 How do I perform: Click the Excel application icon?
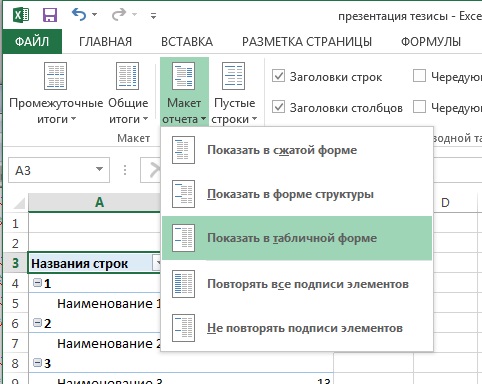click(21, 15)
